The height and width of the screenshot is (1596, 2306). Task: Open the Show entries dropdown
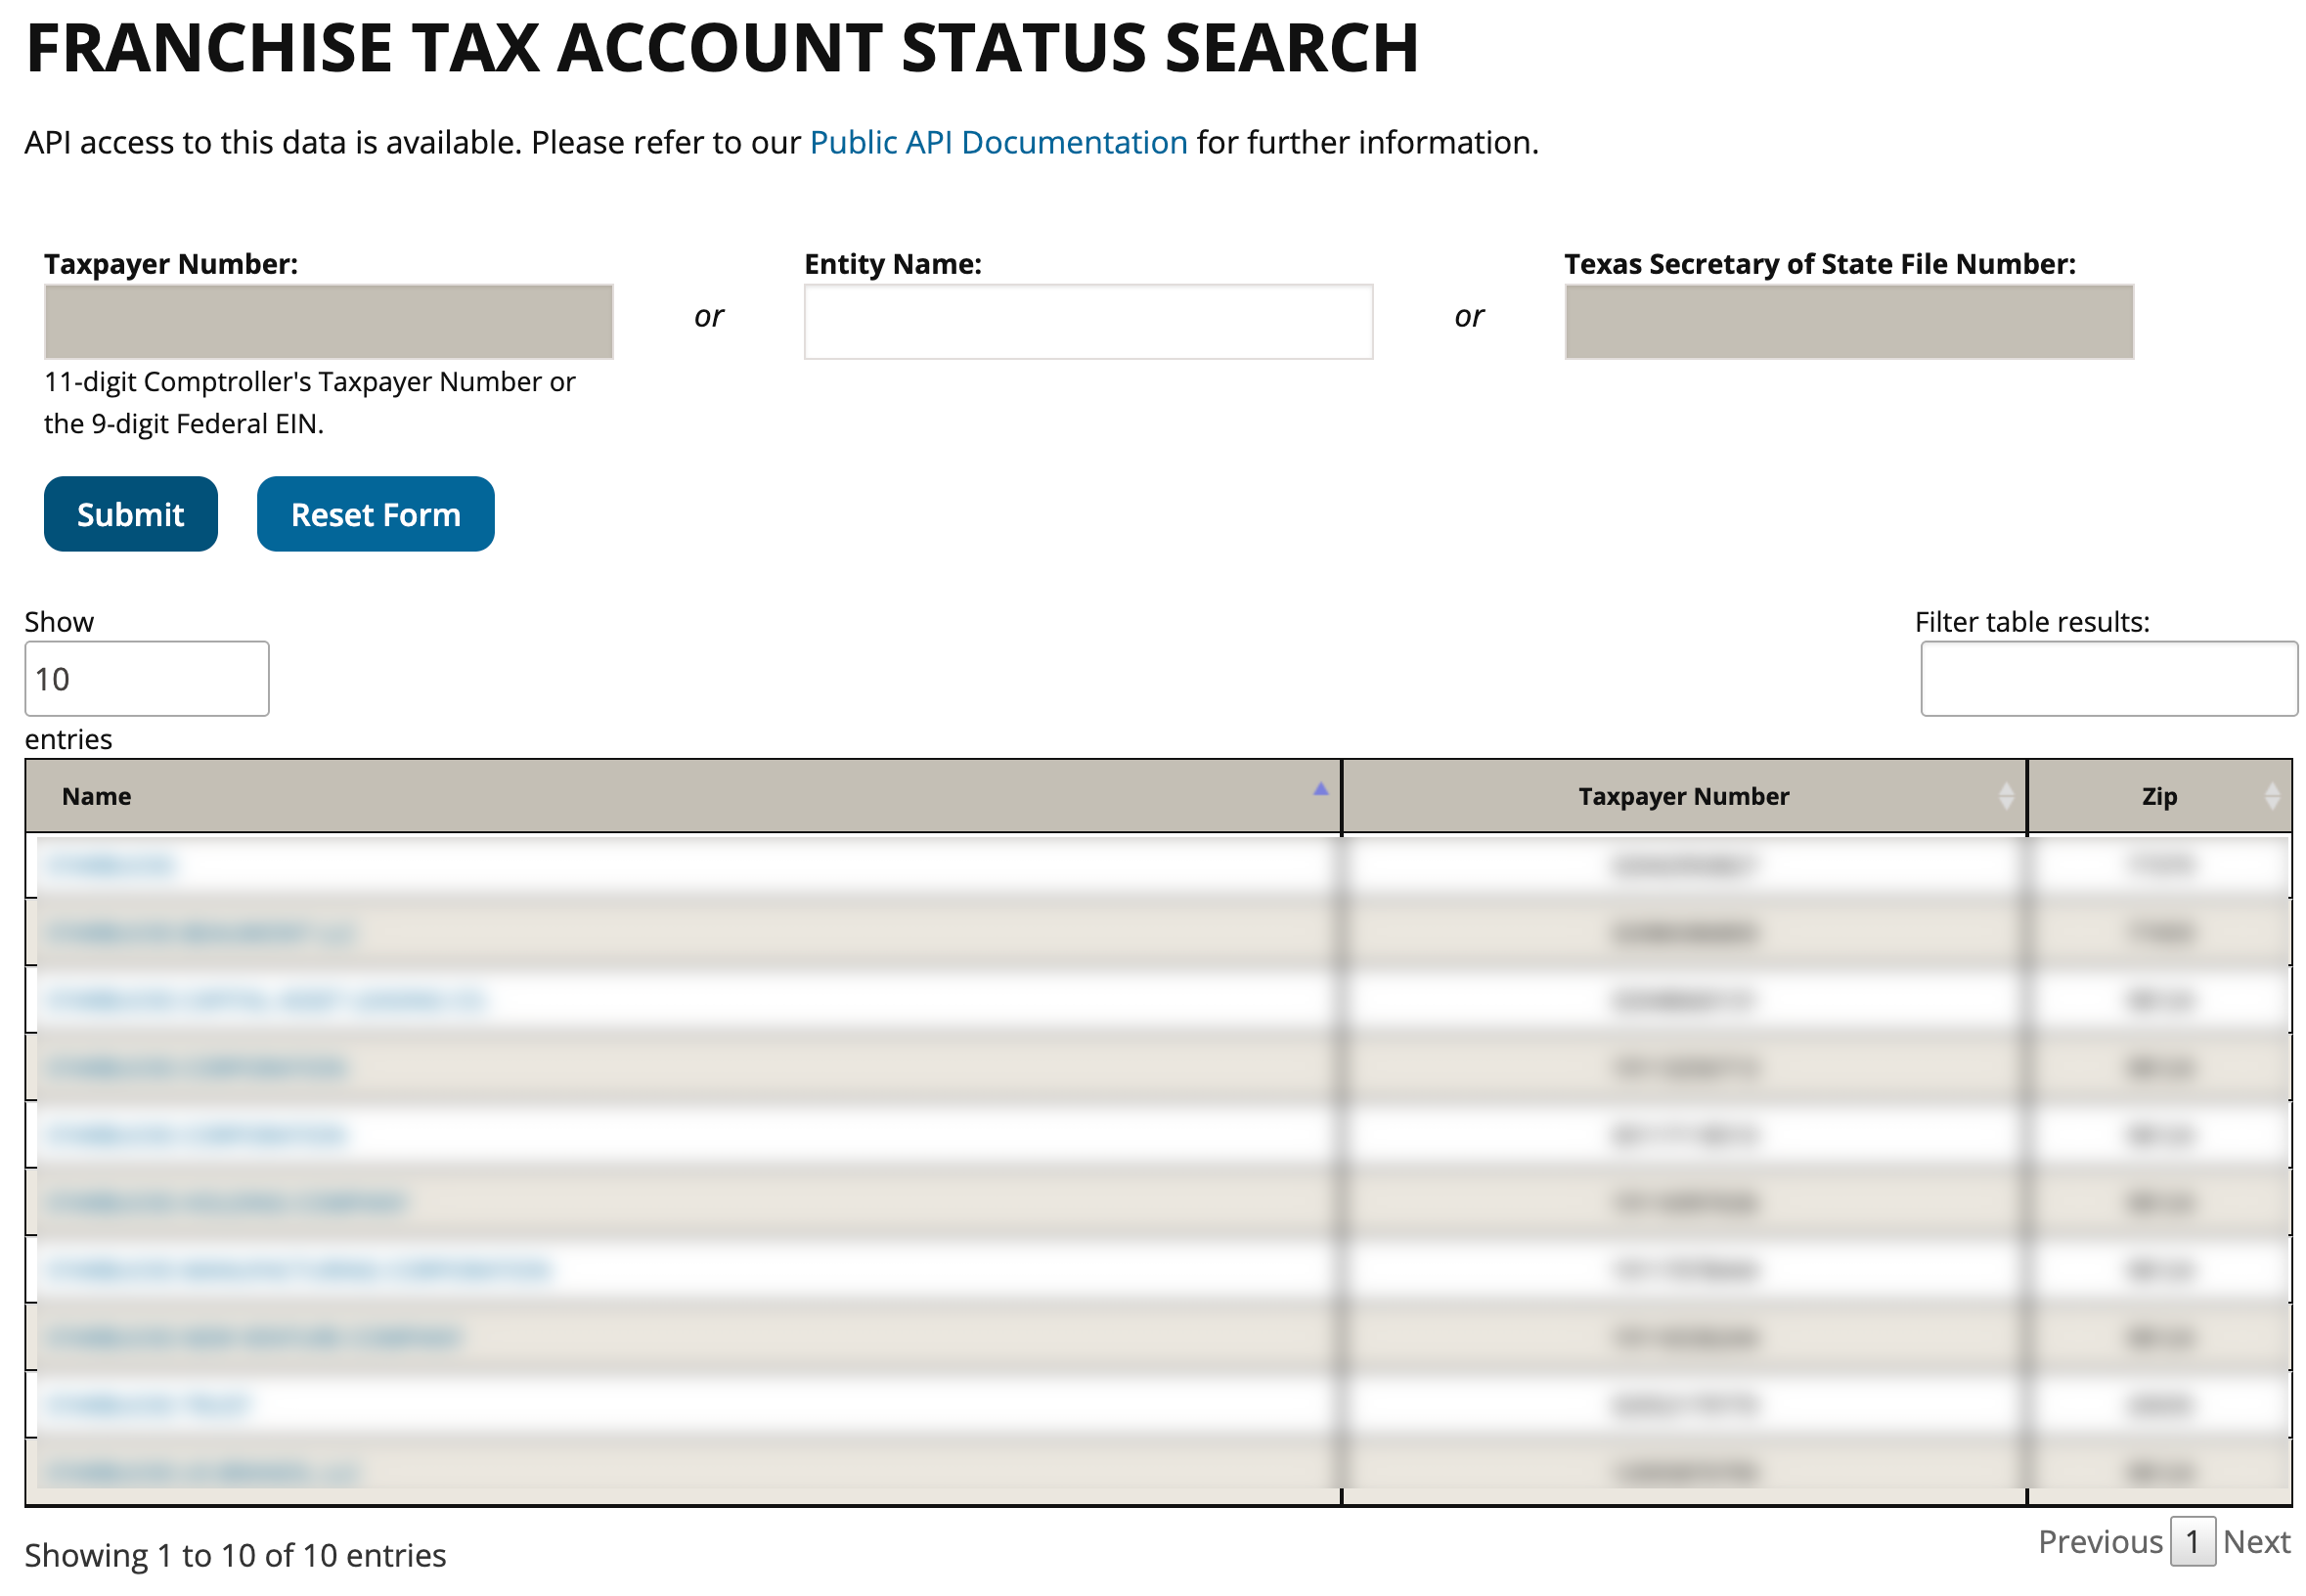pyautogui.click(x=147, y=679)
